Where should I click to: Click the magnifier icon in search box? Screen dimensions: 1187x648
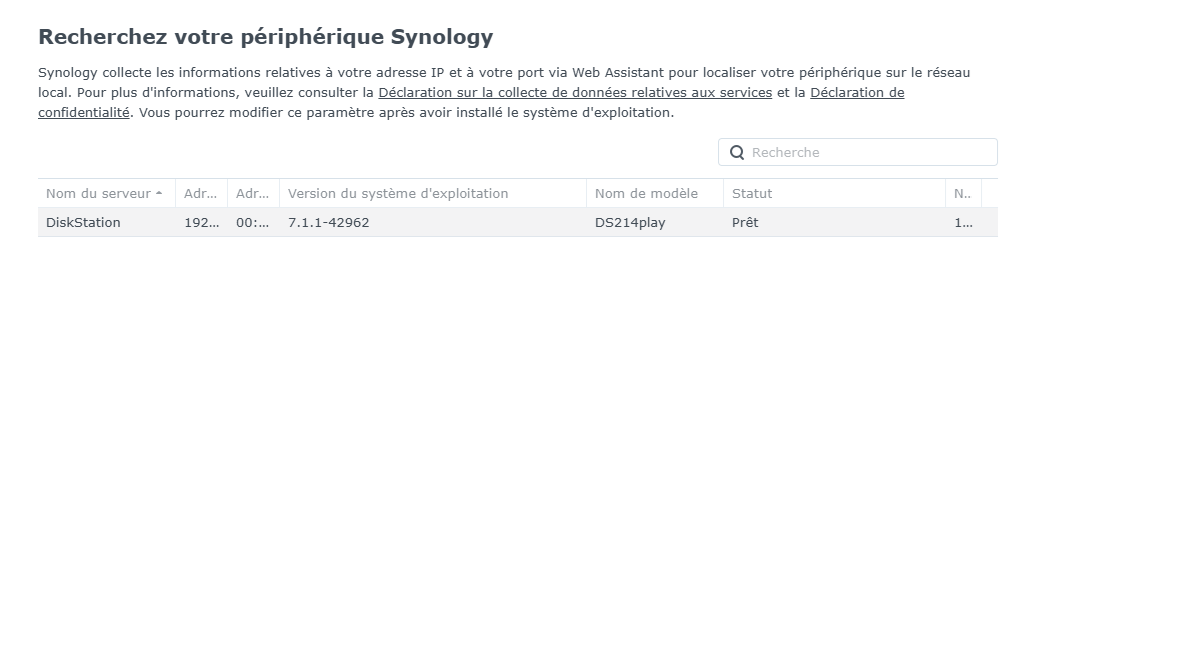point(737,153)
